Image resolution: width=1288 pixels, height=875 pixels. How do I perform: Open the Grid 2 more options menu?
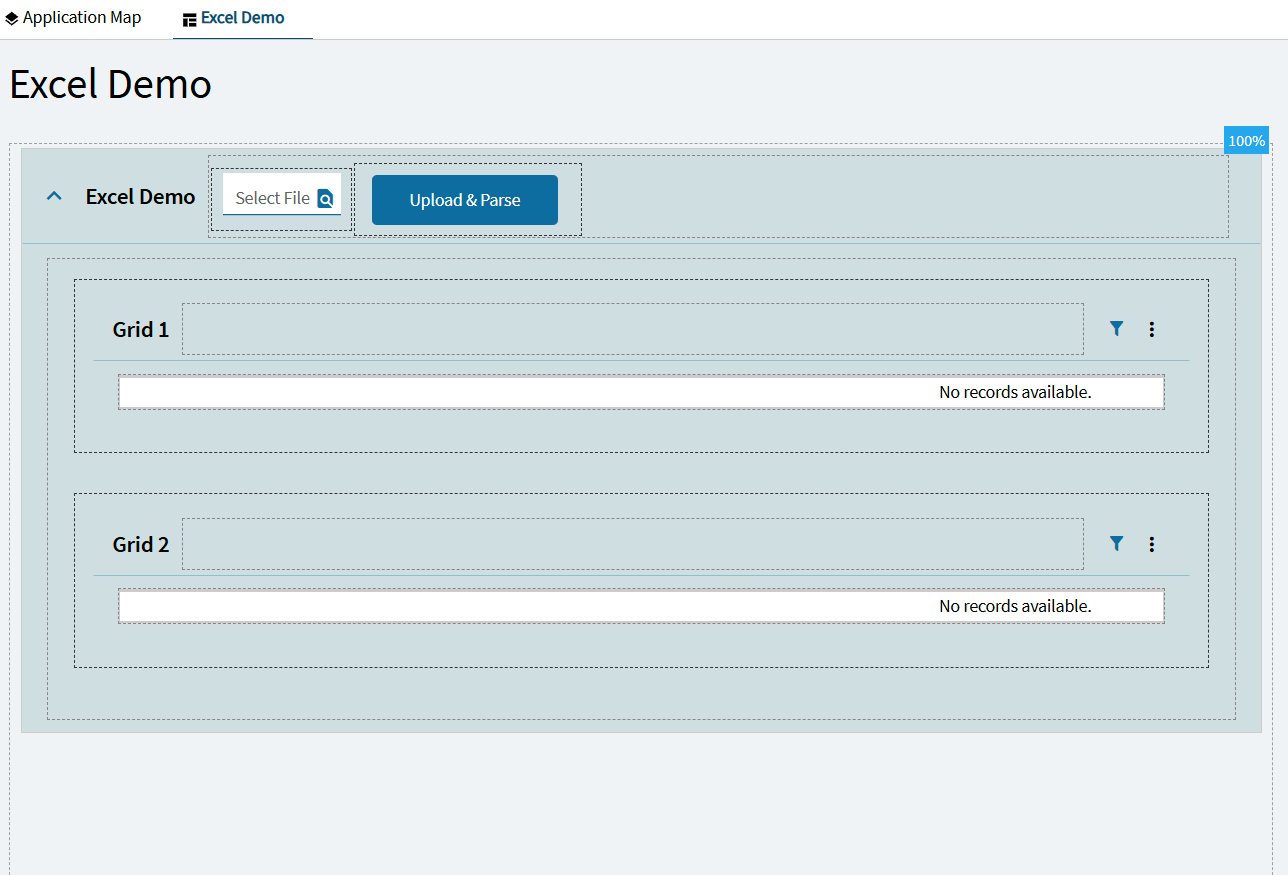(1152, 544)
